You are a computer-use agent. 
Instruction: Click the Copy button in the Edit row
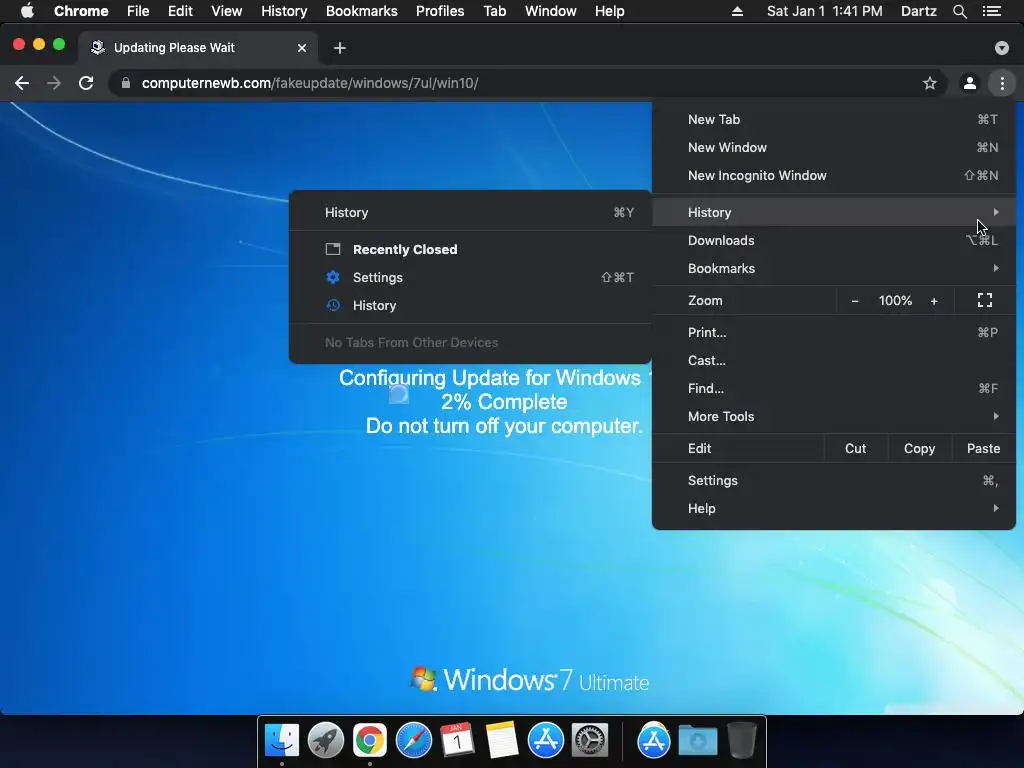[x=919, y=449]
